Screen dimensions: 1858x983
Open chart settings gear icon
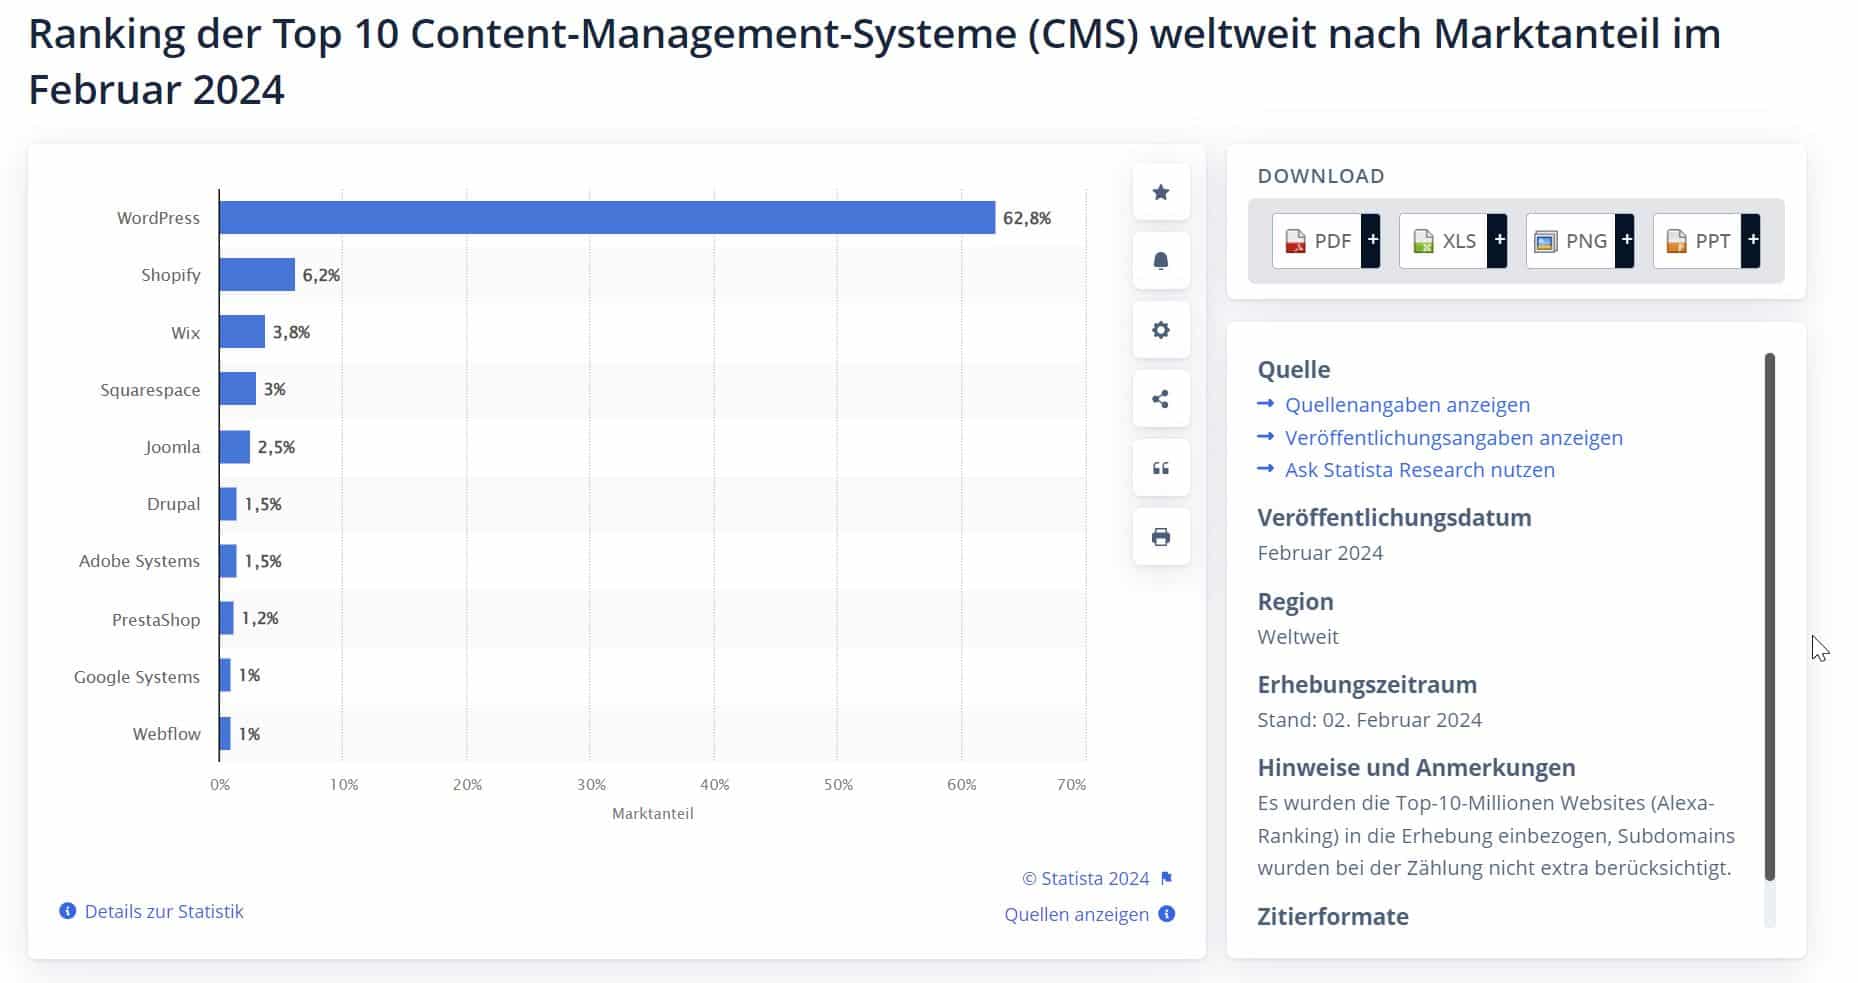coord(1161,330)
